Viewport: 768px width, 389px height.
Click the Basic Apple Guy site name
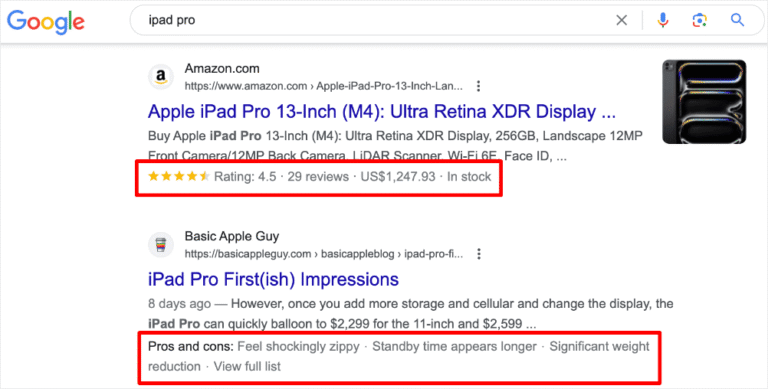coord(232,236)
